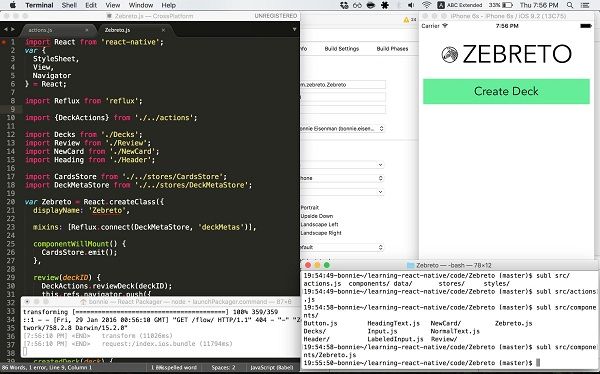Close the actions.js tab
The image size is (600, 374).
click(x=87, y=30)
